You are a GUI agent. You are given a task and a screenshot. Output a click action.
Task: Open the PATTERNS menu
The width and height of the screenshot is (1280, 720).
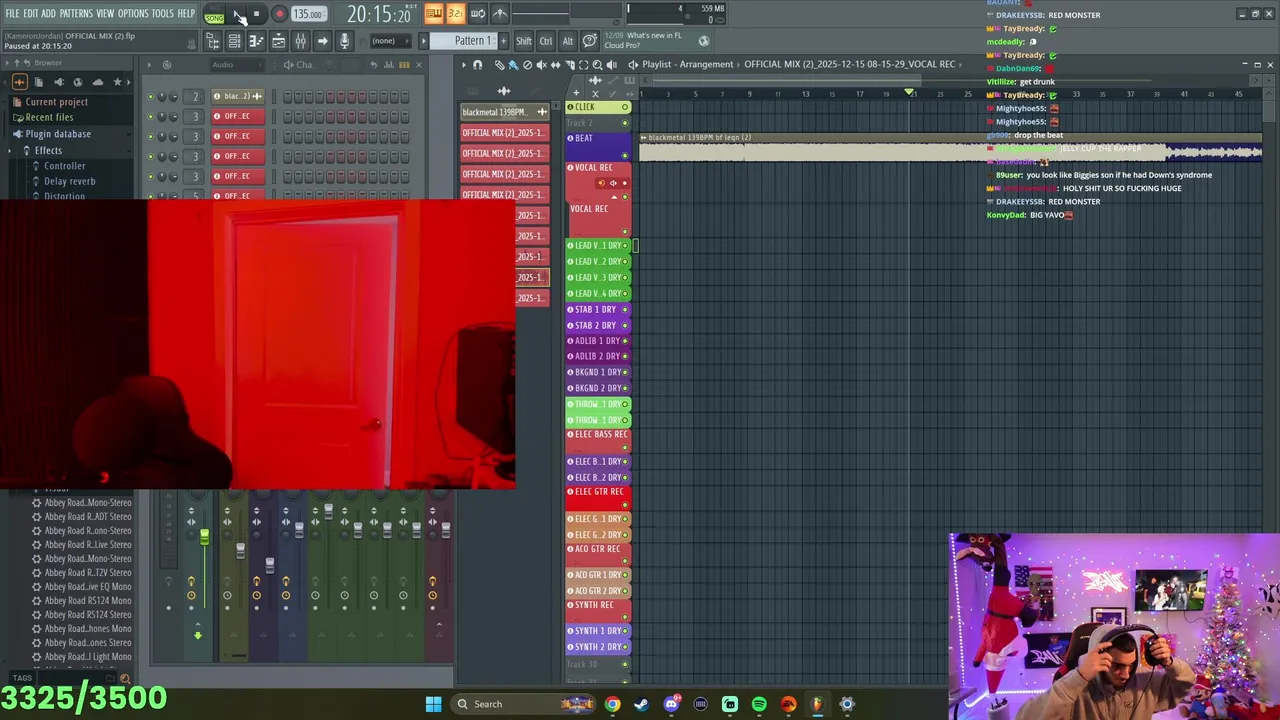pyautogui.click(x=76, y=14)
